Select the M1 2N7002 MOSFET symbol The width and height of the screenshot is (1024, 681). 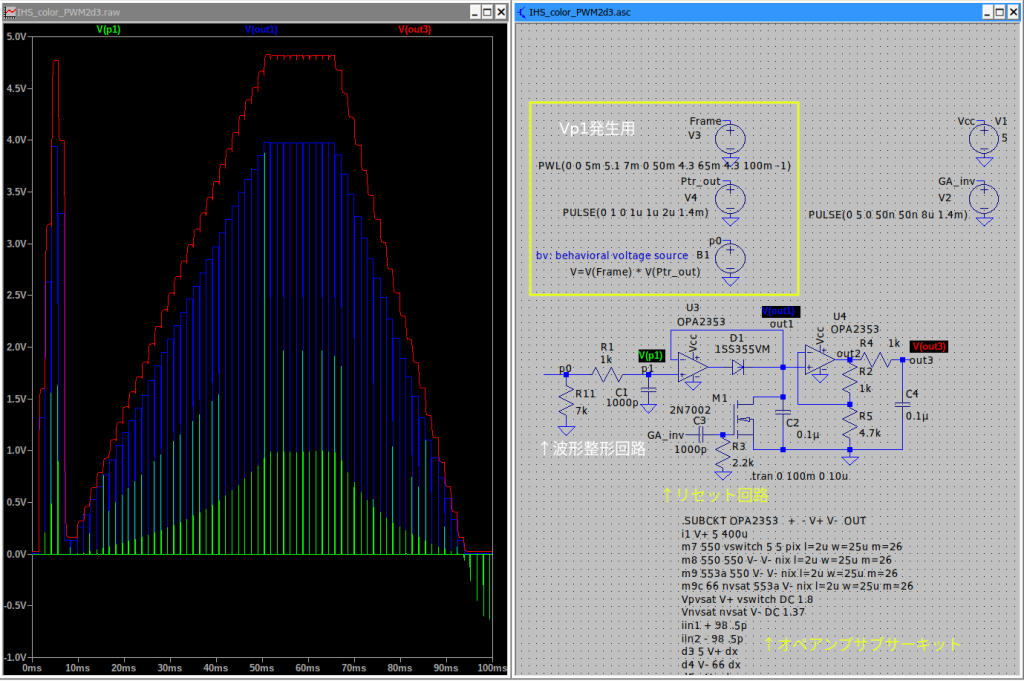pos(744,418)
